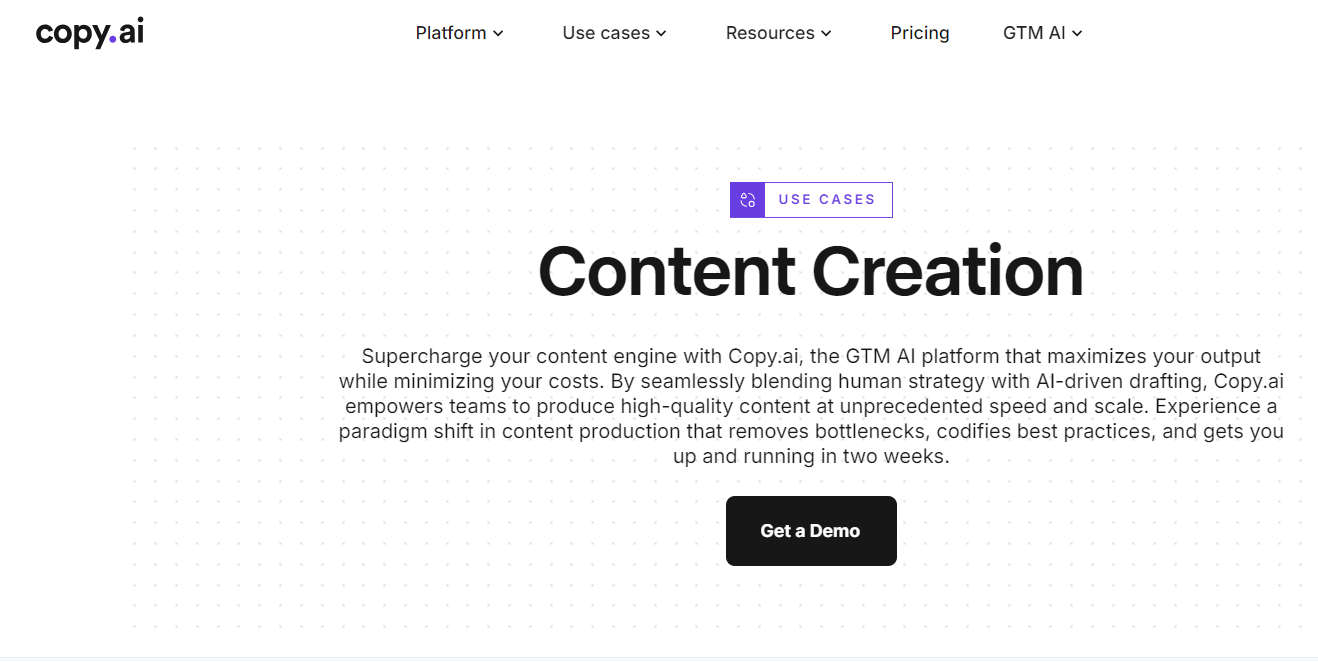
Task: Click the purple dot in the copy.ai logo
Action: 112,40
